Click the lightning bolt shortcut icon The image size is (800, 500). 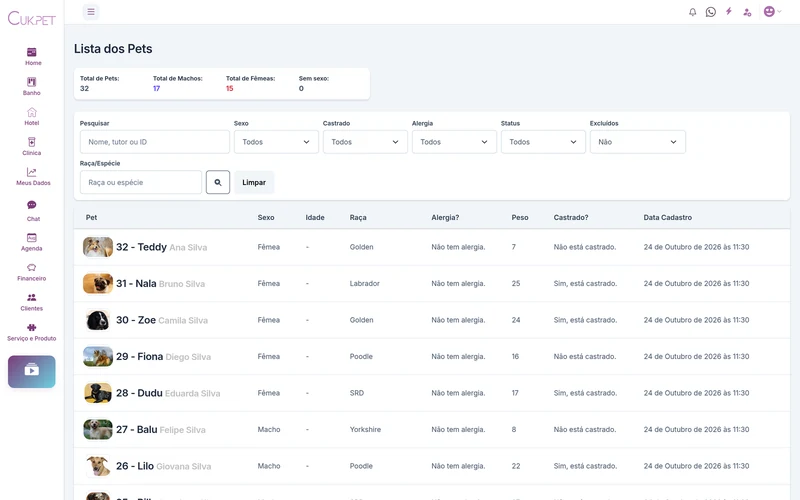click(x=729, y=11)
